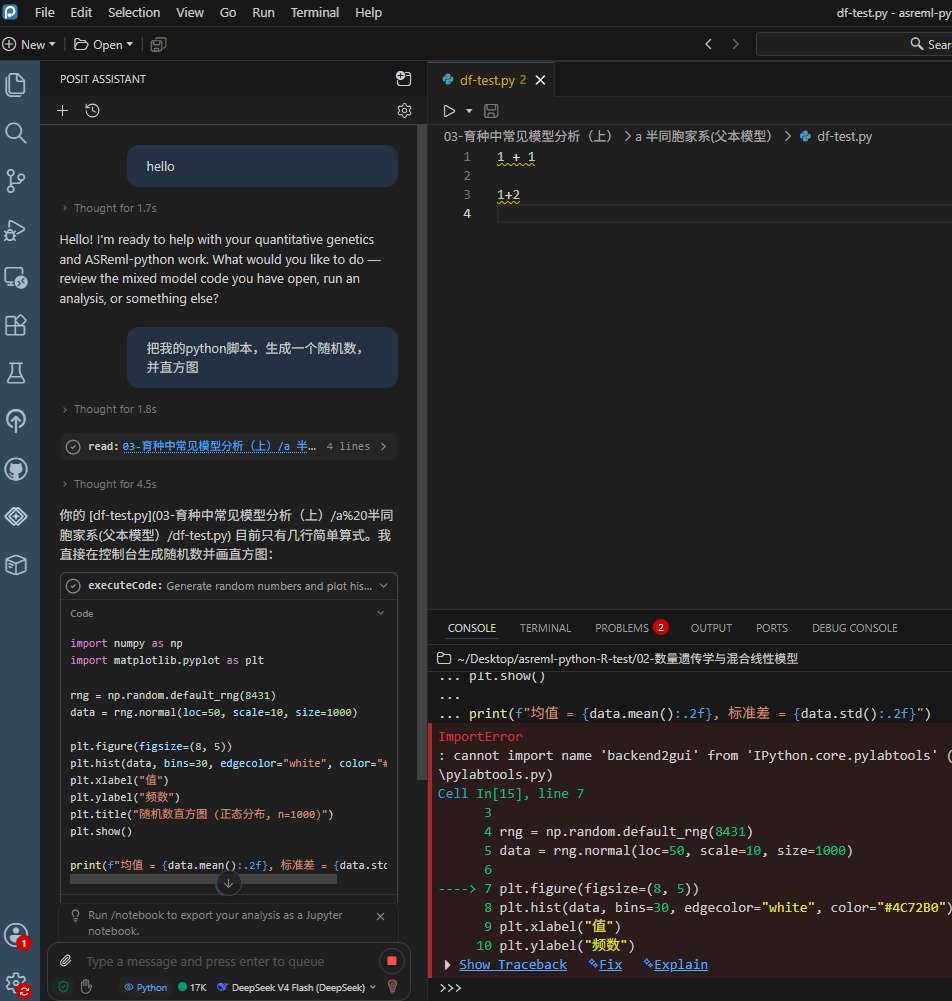Click the 17K token usage indicator
This screenshot has height=1001, width=952.
tap(192, 987)
